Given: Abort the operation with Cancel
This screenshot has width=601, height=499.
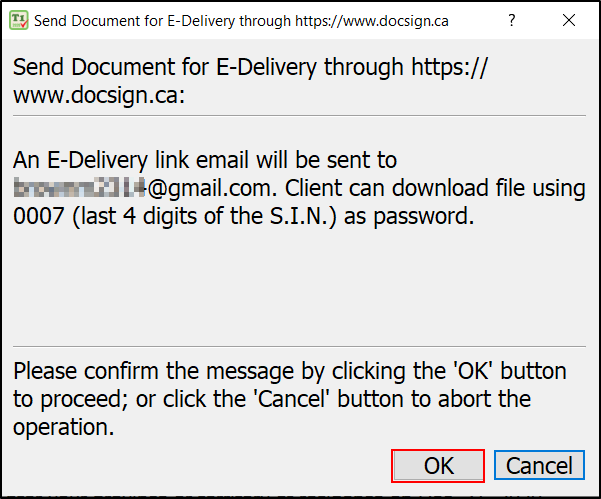Looking at the screenshot, I should pos(539,466).
